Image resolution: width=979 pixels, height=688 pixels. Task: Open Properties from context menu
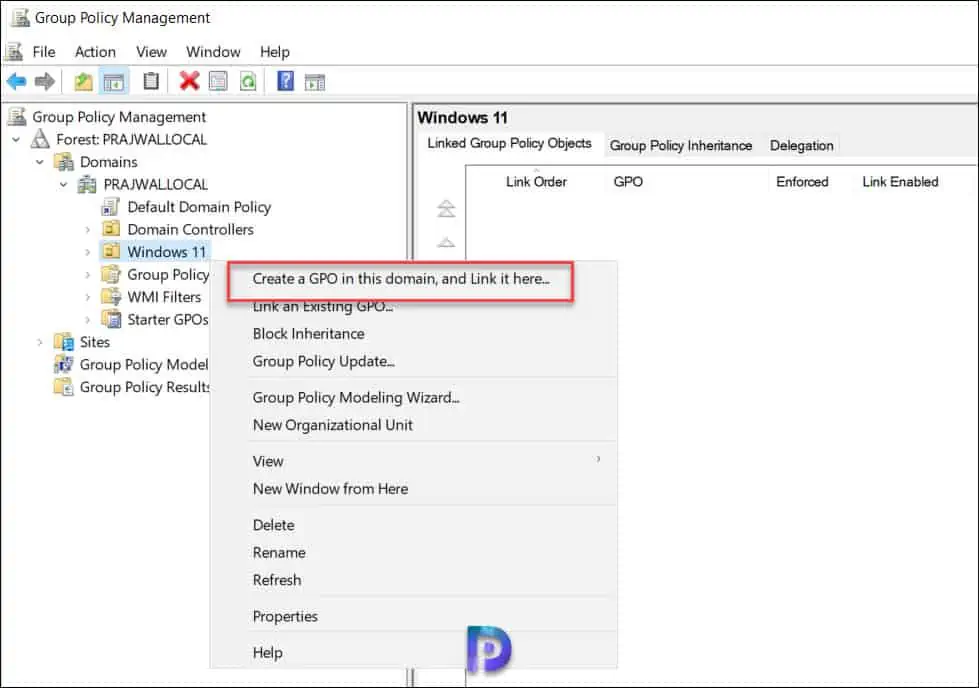285,616
